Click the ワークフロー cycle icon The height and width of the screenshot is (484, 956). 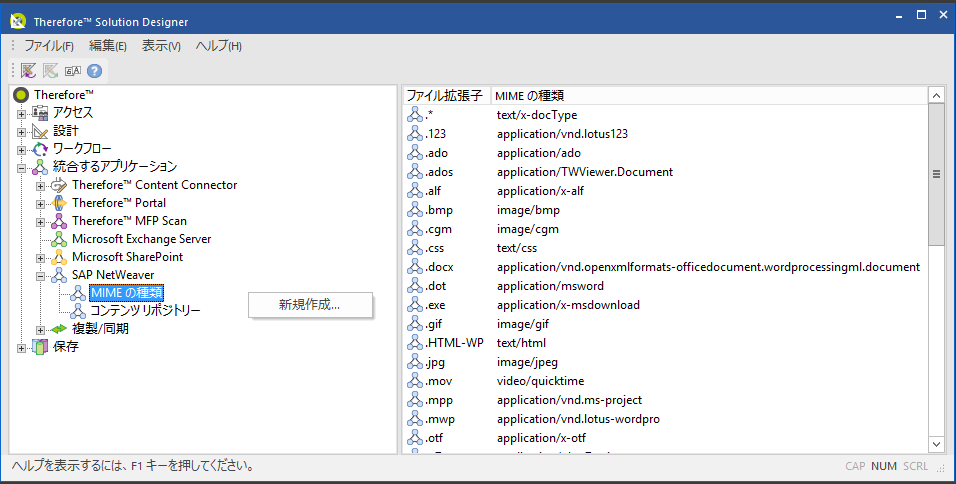point(40,149)
